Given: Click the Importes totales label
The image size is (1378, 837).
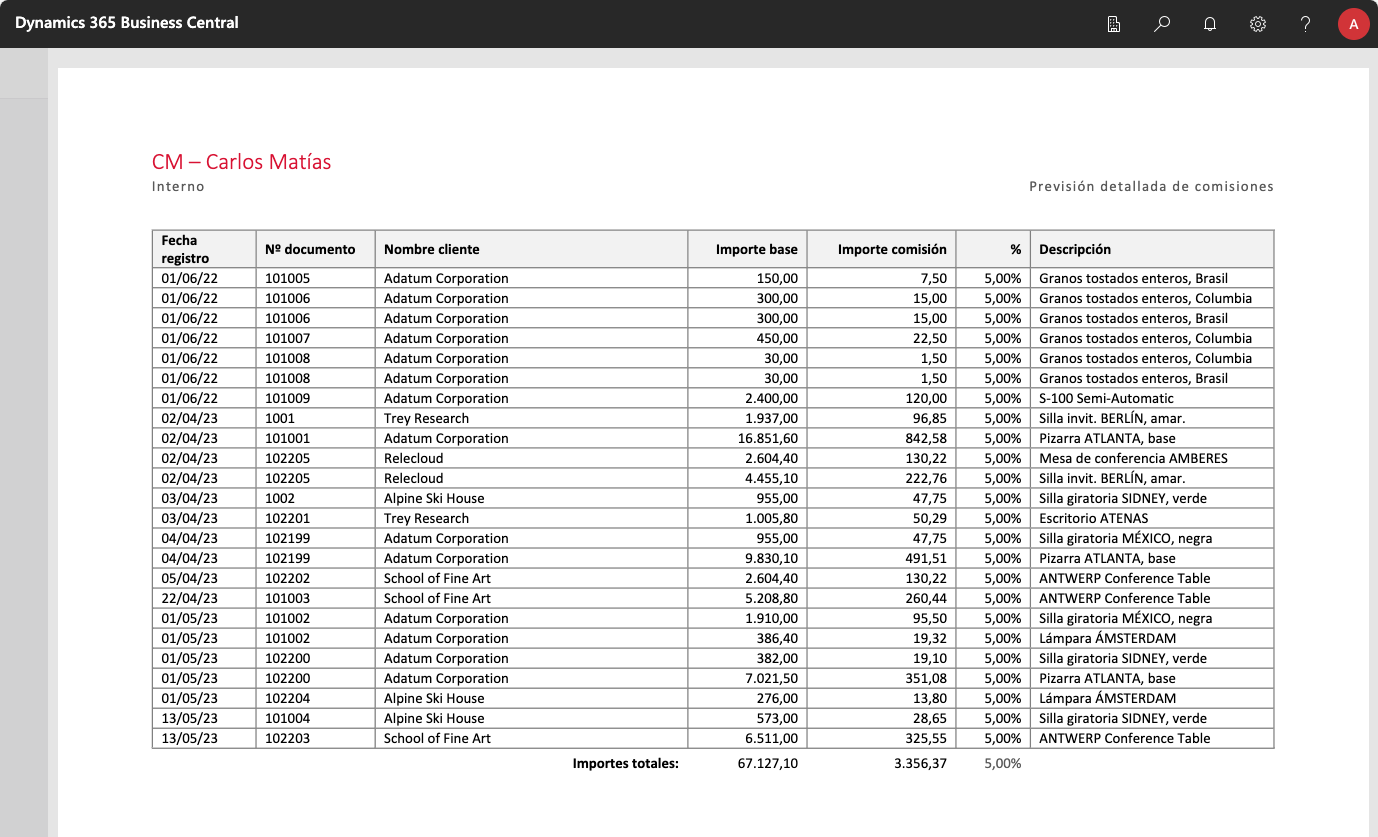Looking at the screenshot, I should 626,763.
